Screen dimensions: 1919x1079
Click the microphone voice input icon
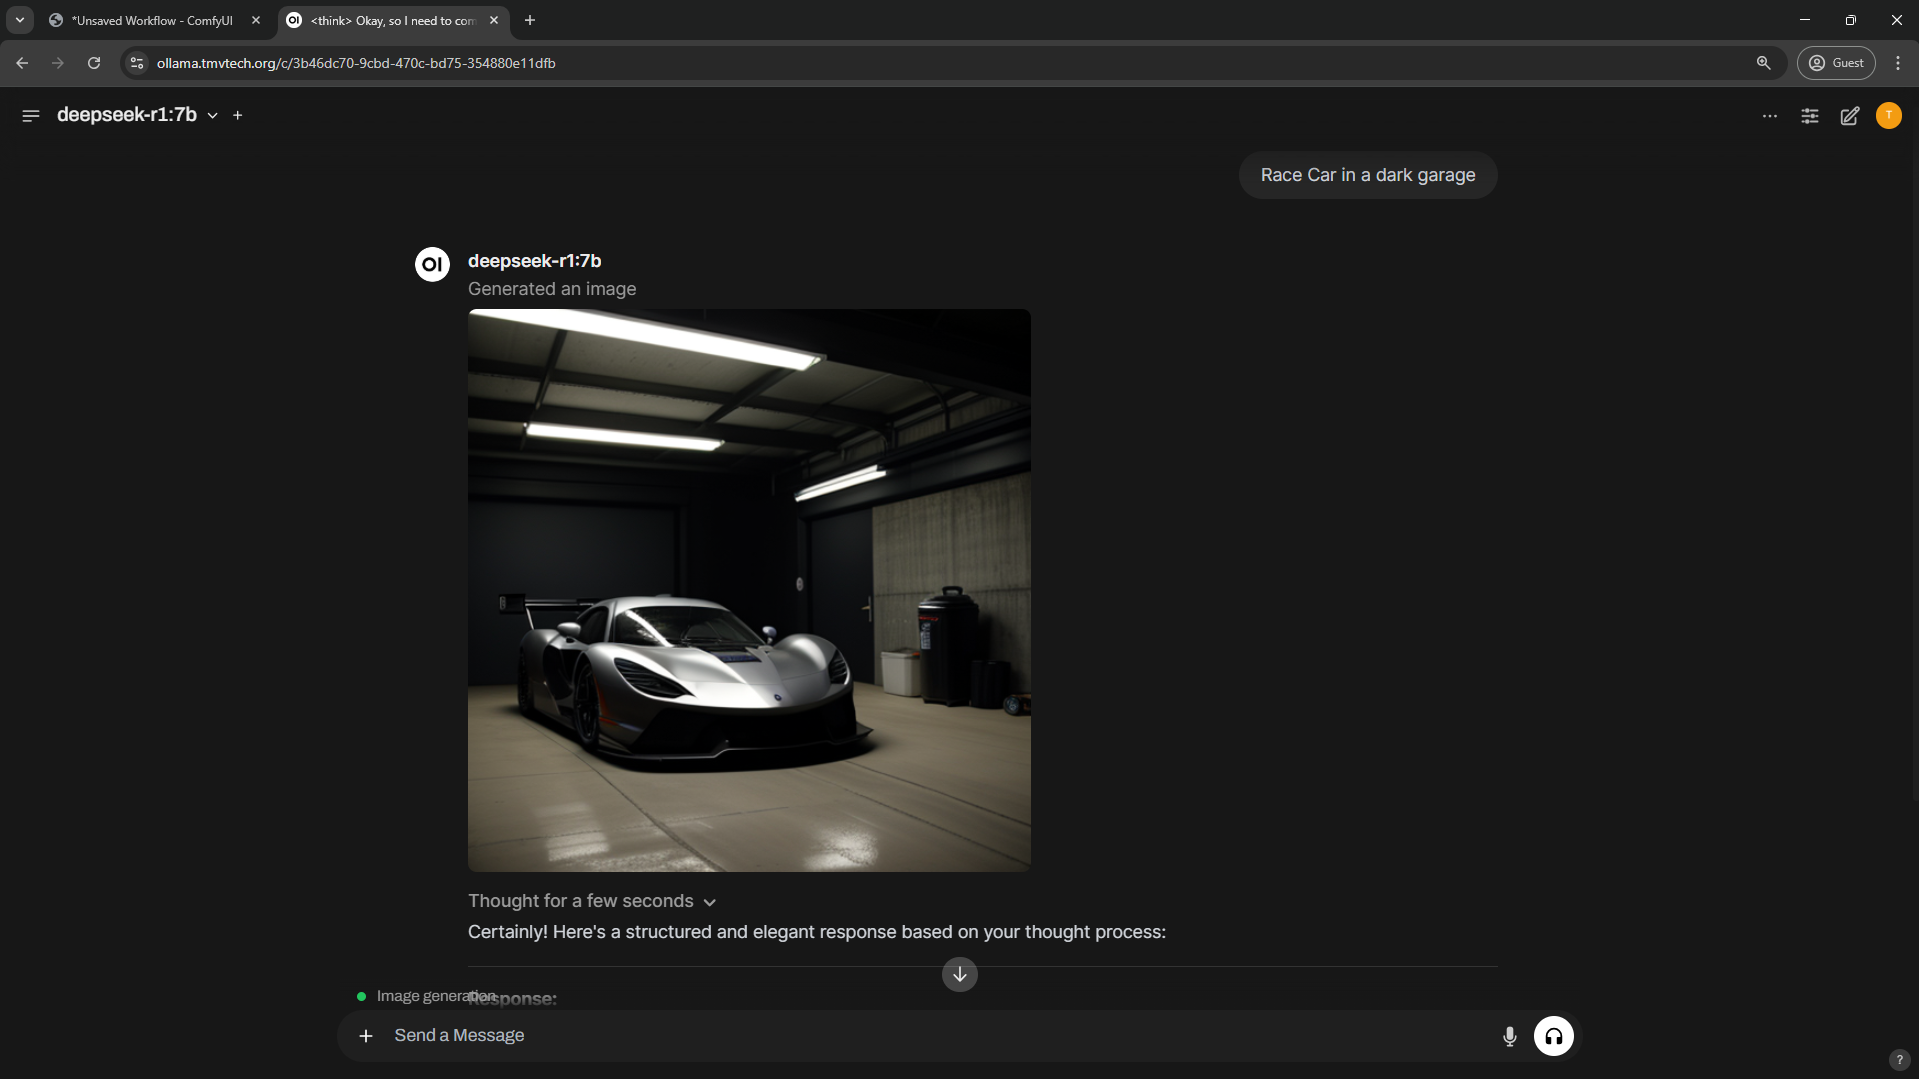coord(1509,1036)
